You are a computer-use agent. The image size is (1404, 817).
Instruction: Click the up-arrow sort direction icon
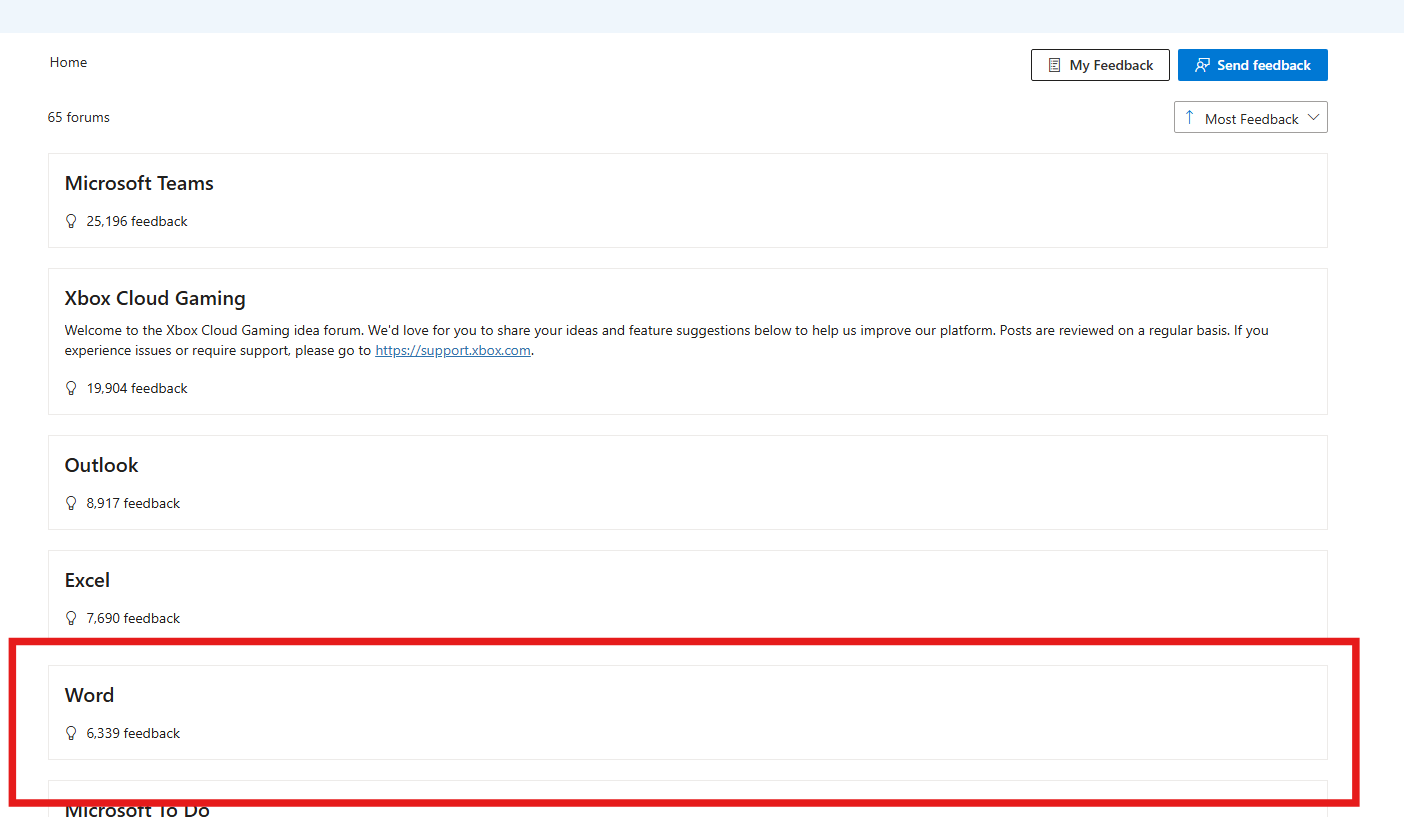point(1189,117)
